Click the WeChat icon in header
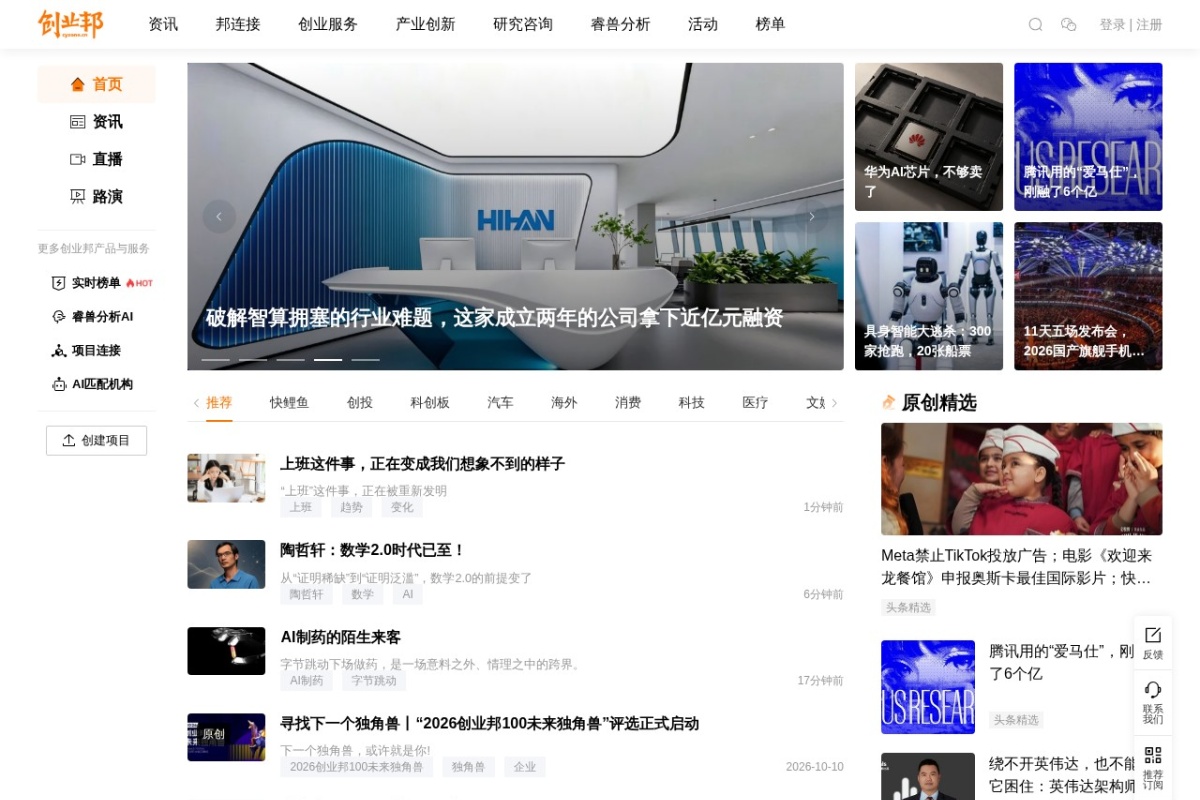 1069,24
